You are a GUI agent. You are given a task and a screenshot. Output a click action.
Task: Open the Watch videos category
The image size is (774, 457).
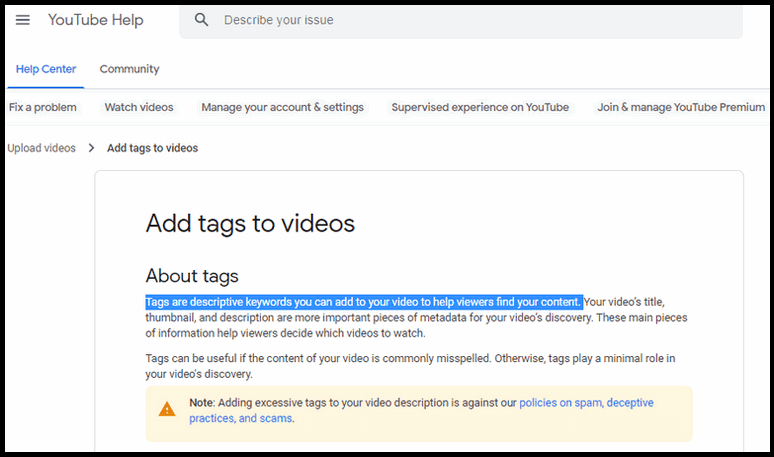coord(139,107)
